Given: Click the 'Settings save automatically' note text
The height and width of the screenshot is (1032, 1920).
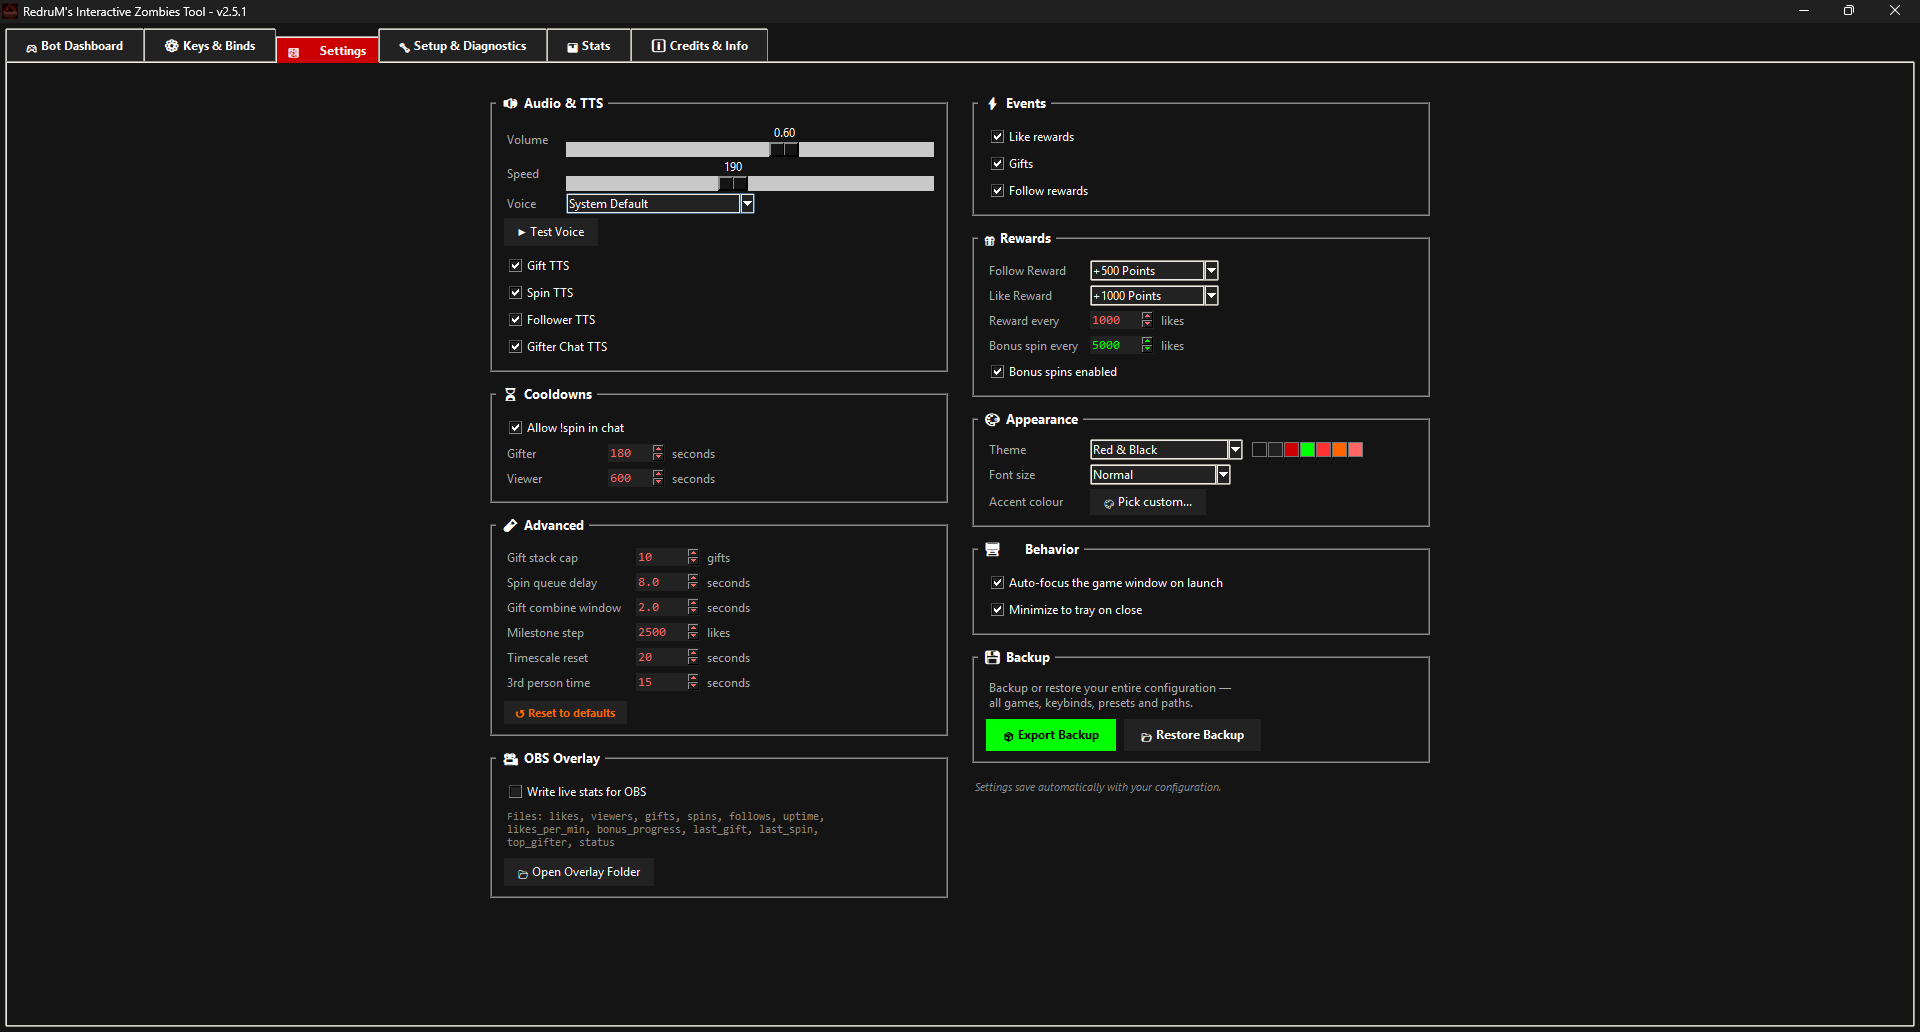Looking at the screenshot, I should tap(1098, 788).
